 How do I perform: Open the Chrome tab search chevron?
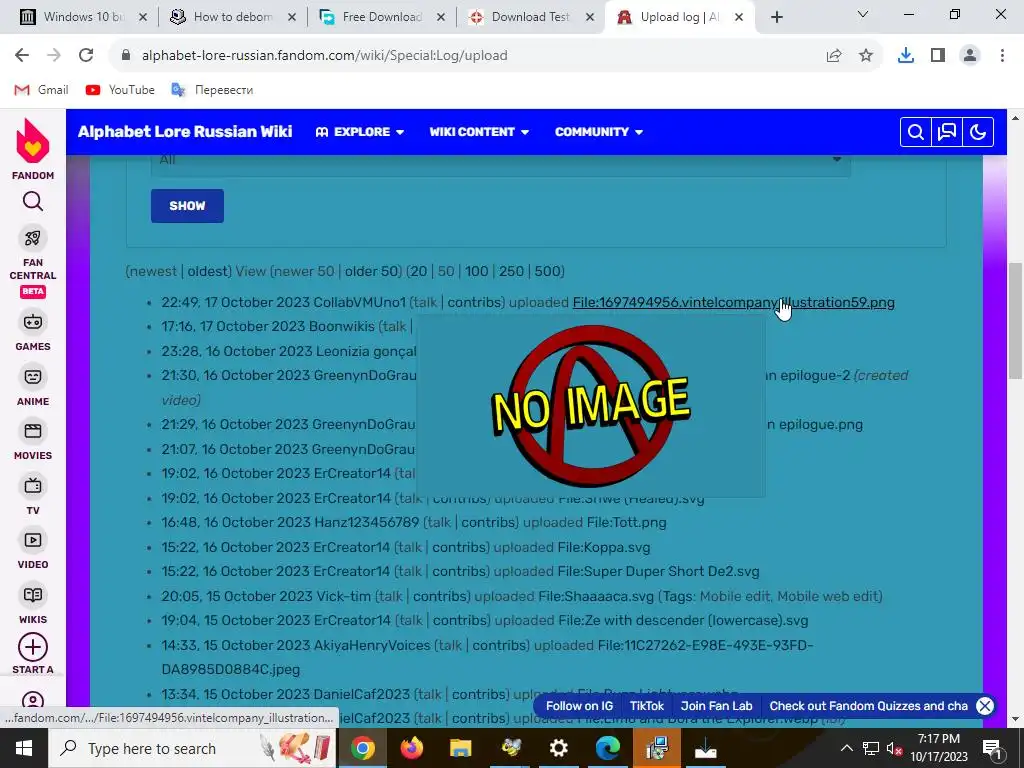(x=863, y=14)
